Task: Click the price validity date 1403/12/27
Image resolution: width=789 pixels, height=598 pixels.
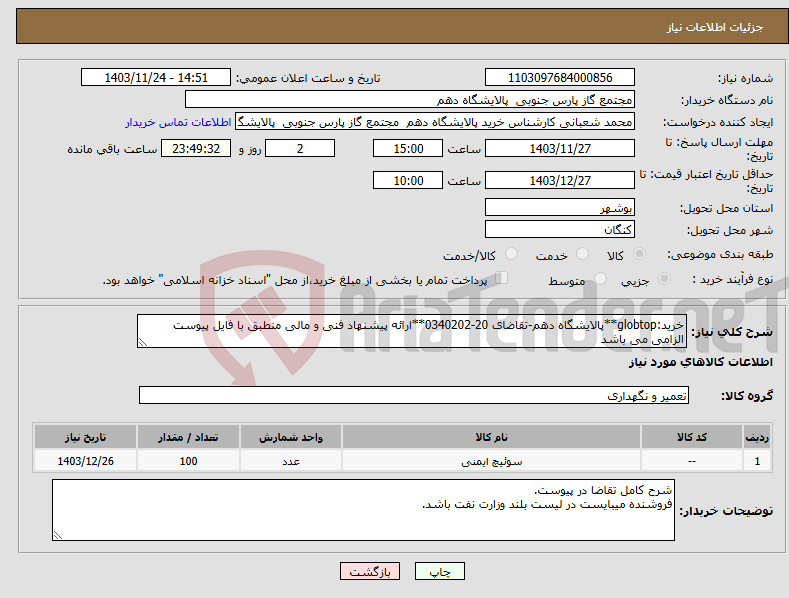Action: (x=560, y=180)
